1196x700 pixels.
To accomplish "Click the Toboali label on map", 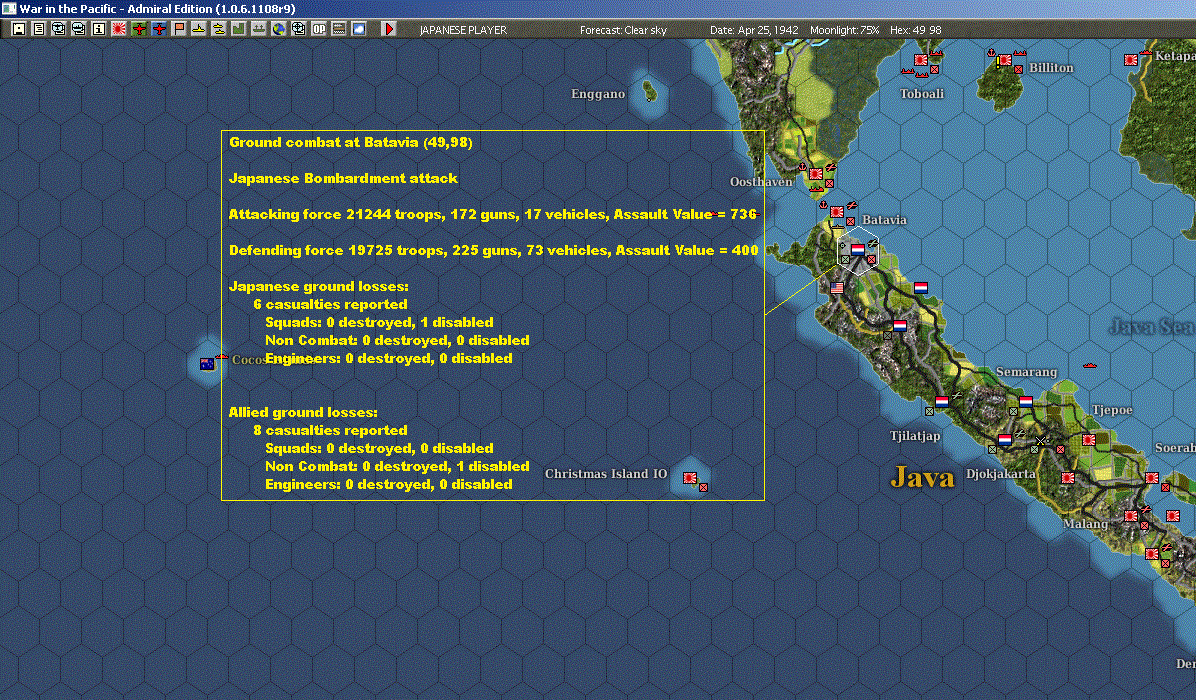I will pos(921,94).
